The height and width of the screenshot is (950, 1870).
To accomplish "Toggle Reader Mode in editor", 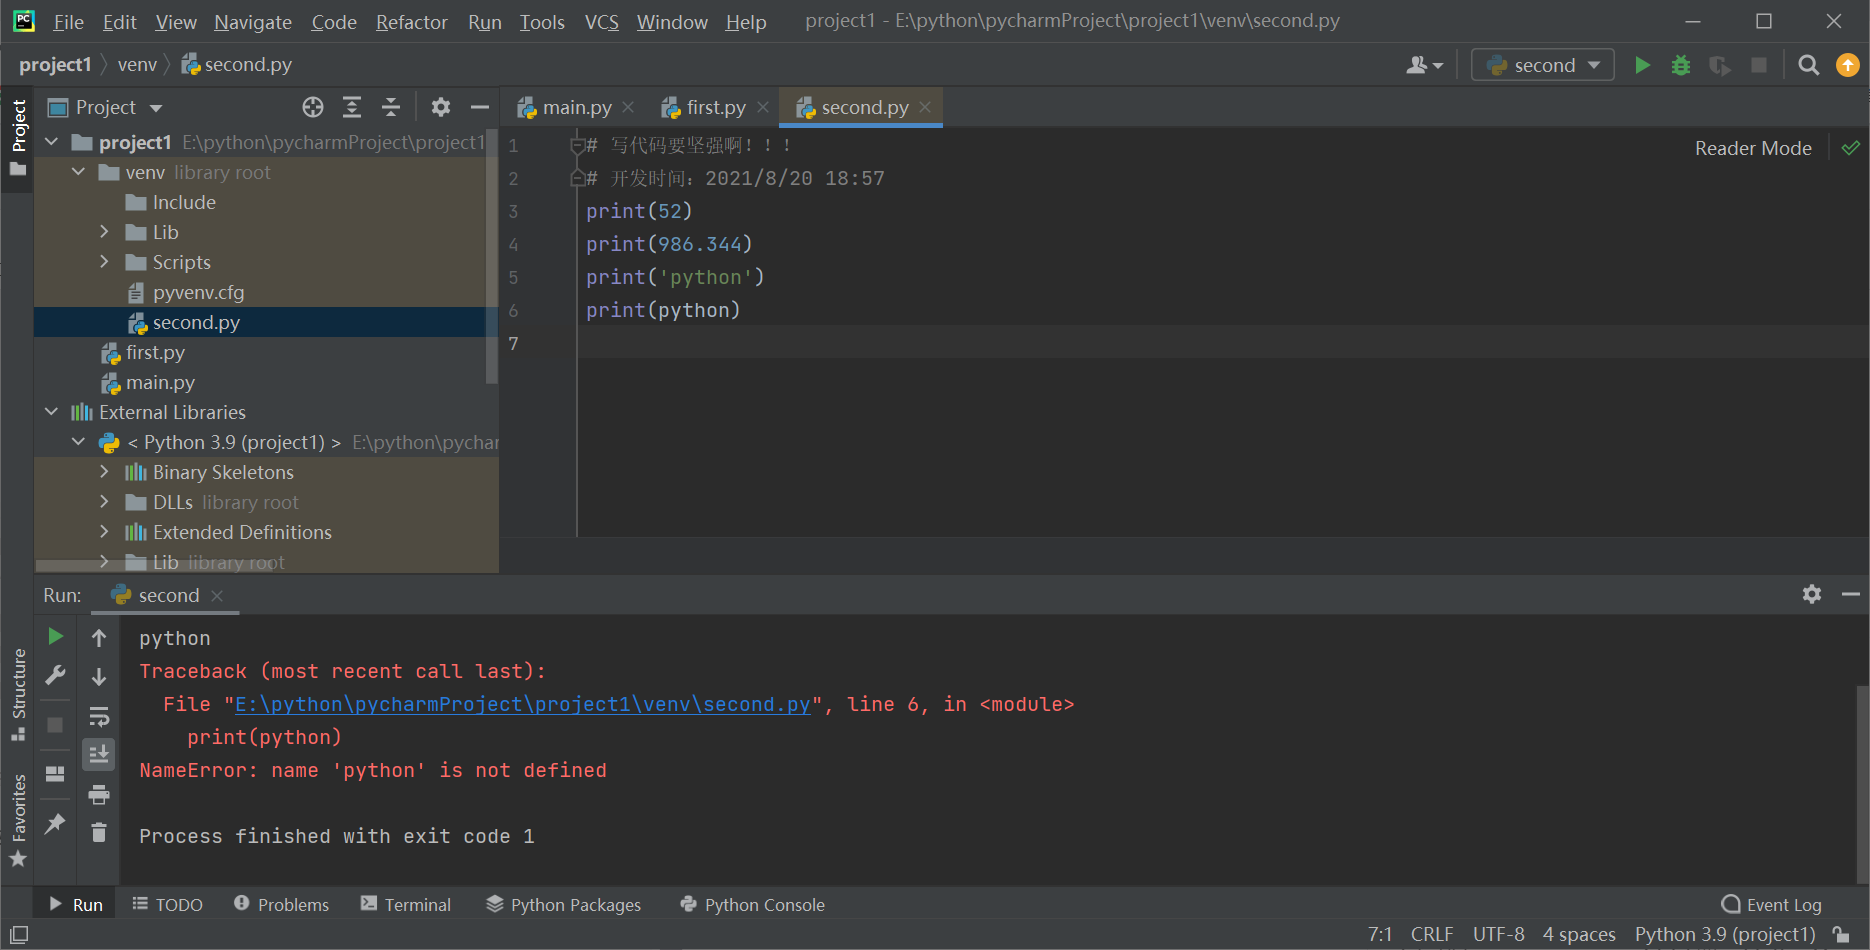I will 1753,148.
